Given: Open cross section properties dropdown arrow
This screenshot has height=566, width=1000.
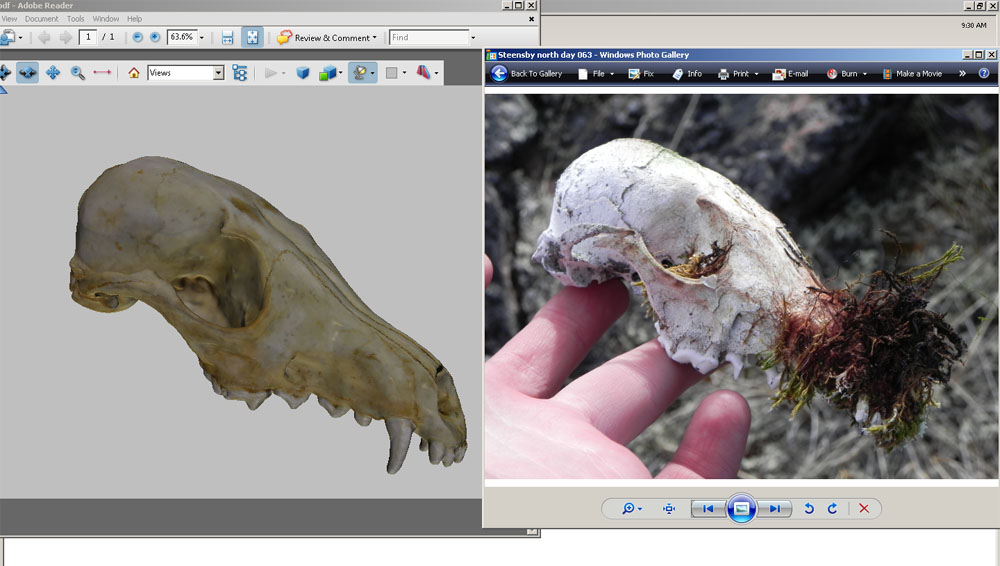Looking at the screenshot, I should [436, 73].
